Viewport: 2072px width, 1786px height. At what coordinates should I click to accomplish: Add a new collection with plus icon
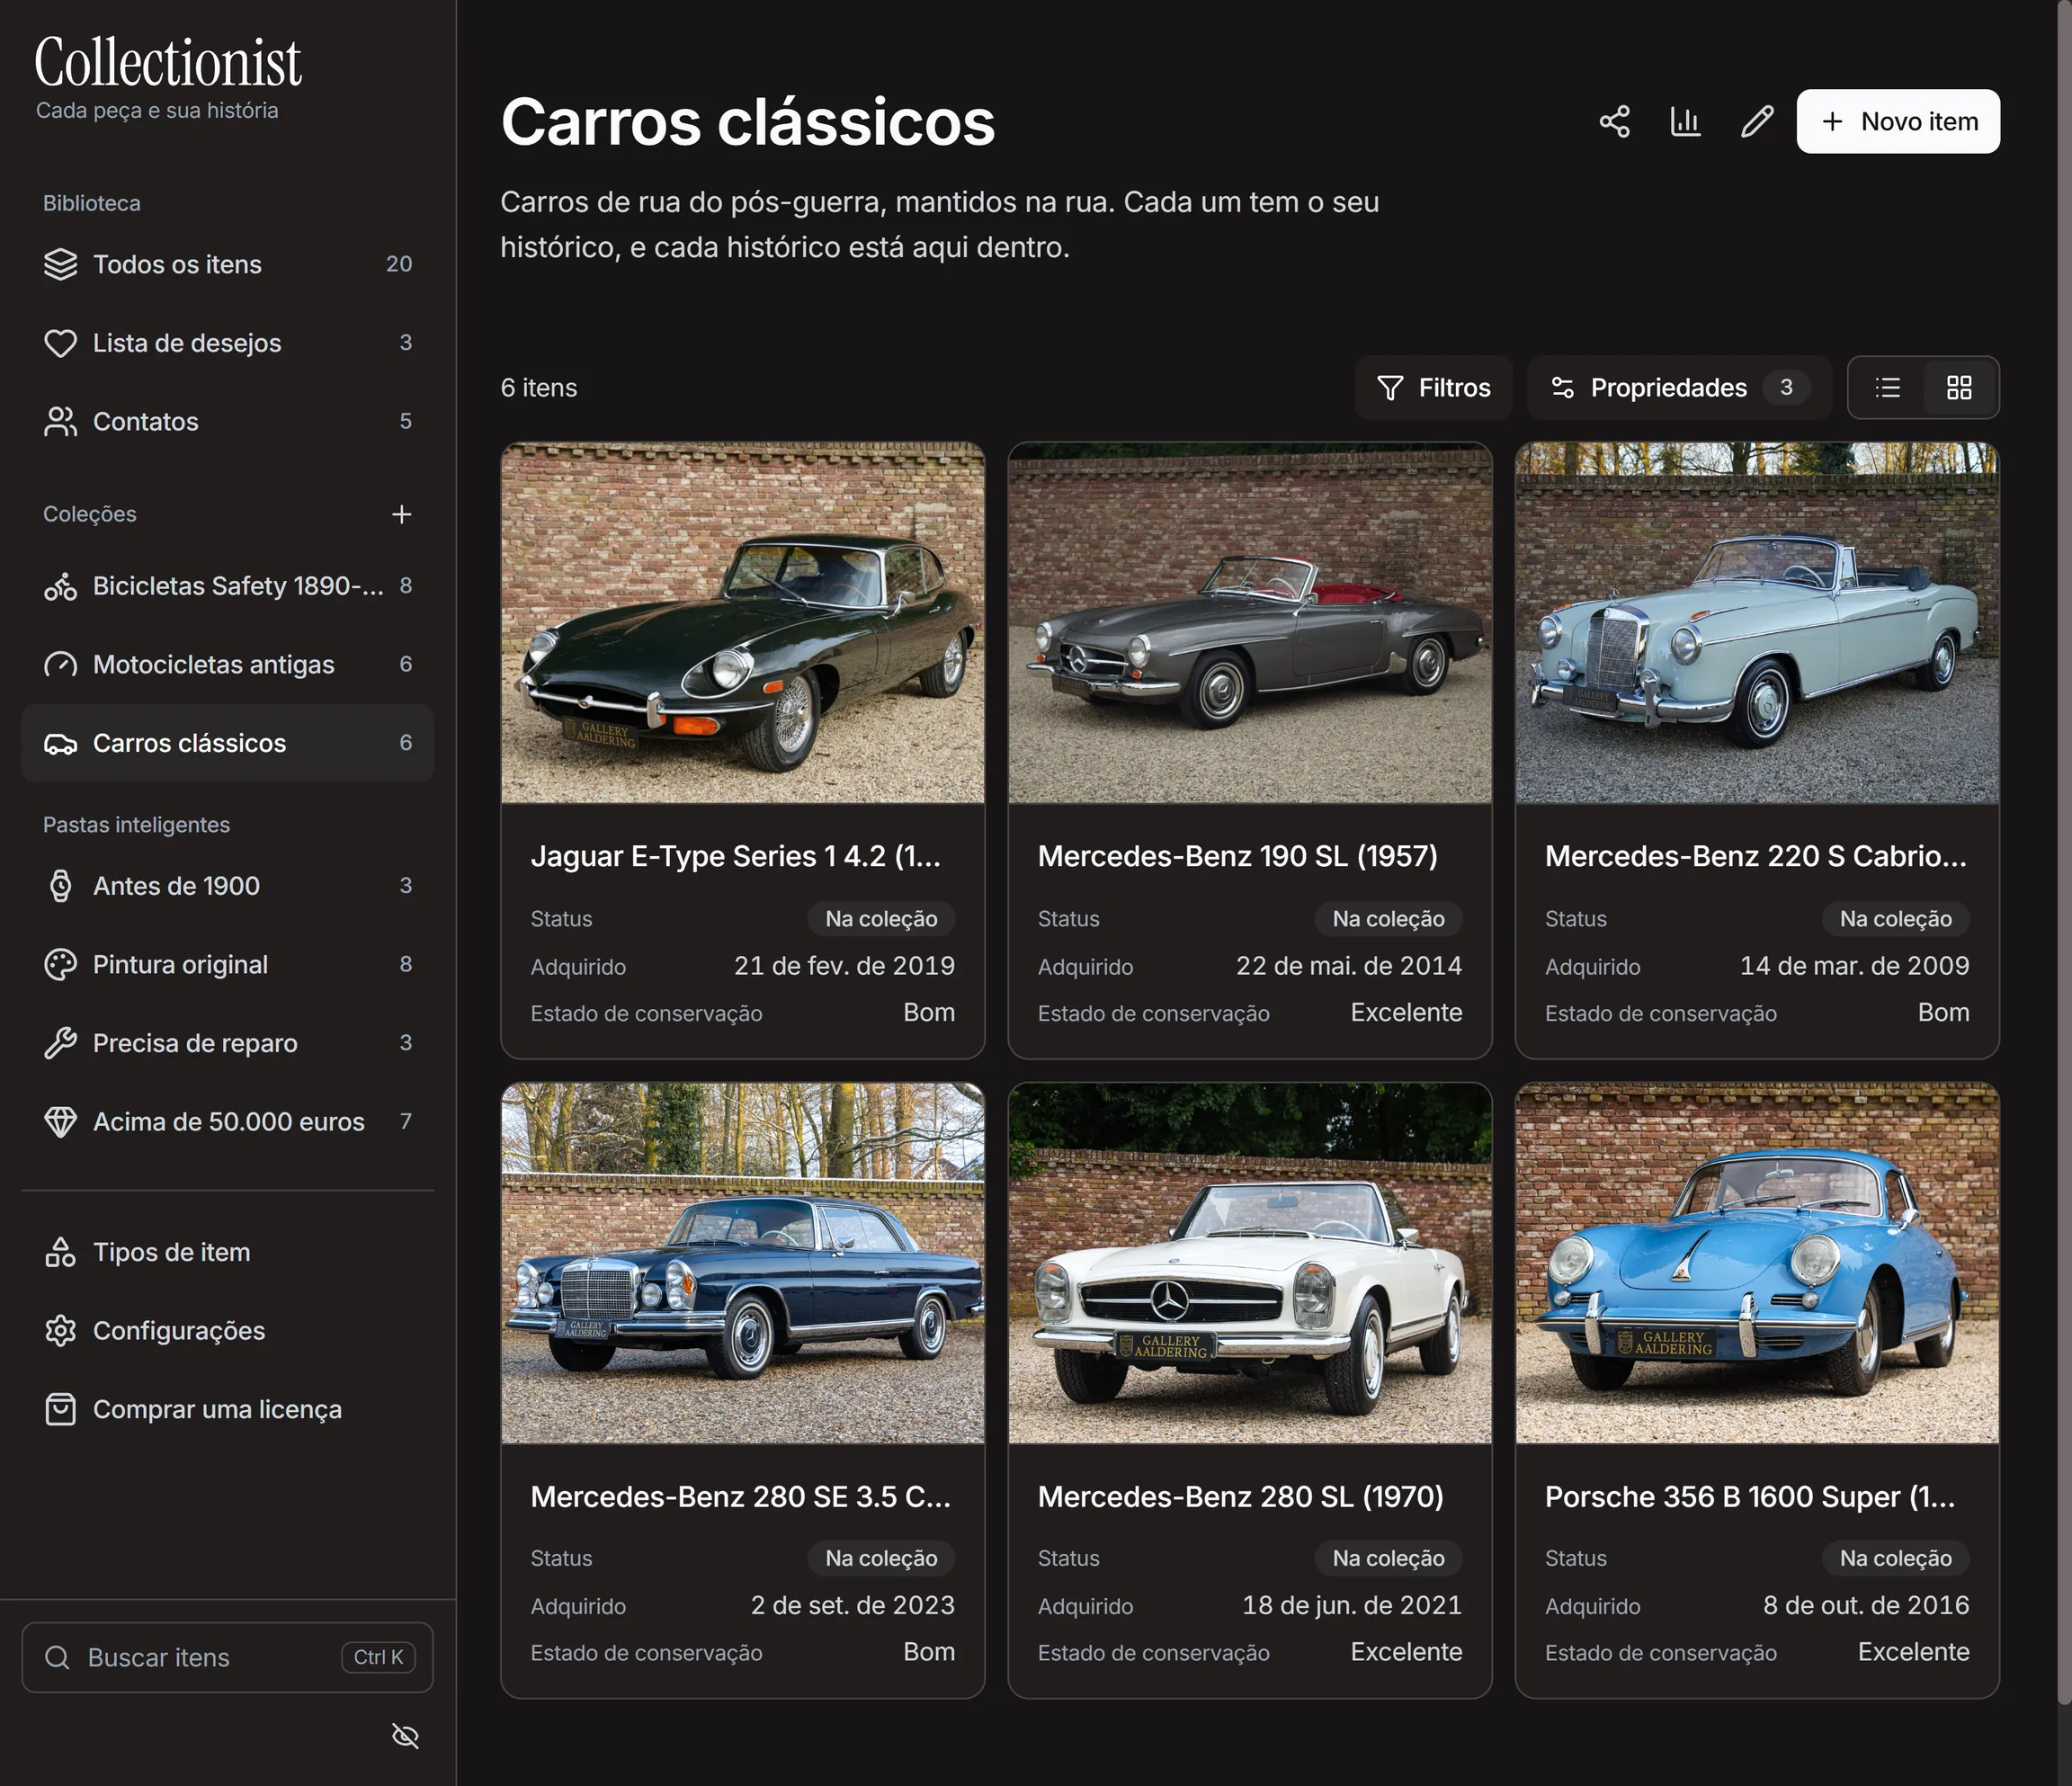pos(401,514)
